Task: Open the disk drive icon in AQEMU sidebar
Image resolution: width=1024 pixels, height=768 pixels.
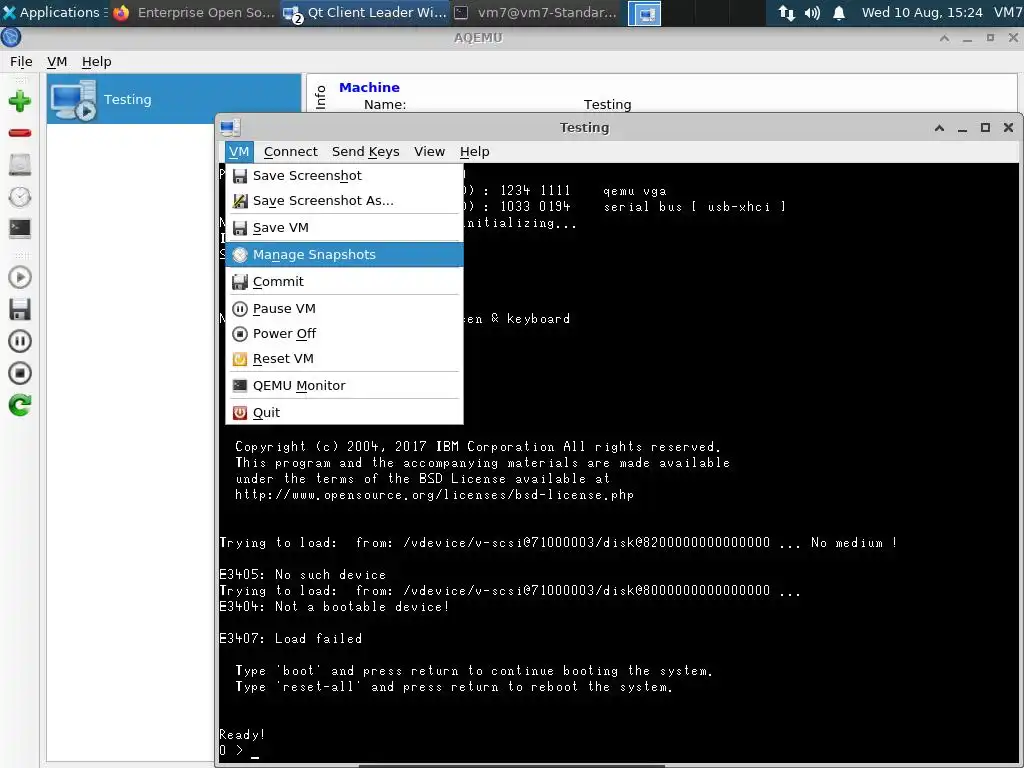Action: coord(20,165)
